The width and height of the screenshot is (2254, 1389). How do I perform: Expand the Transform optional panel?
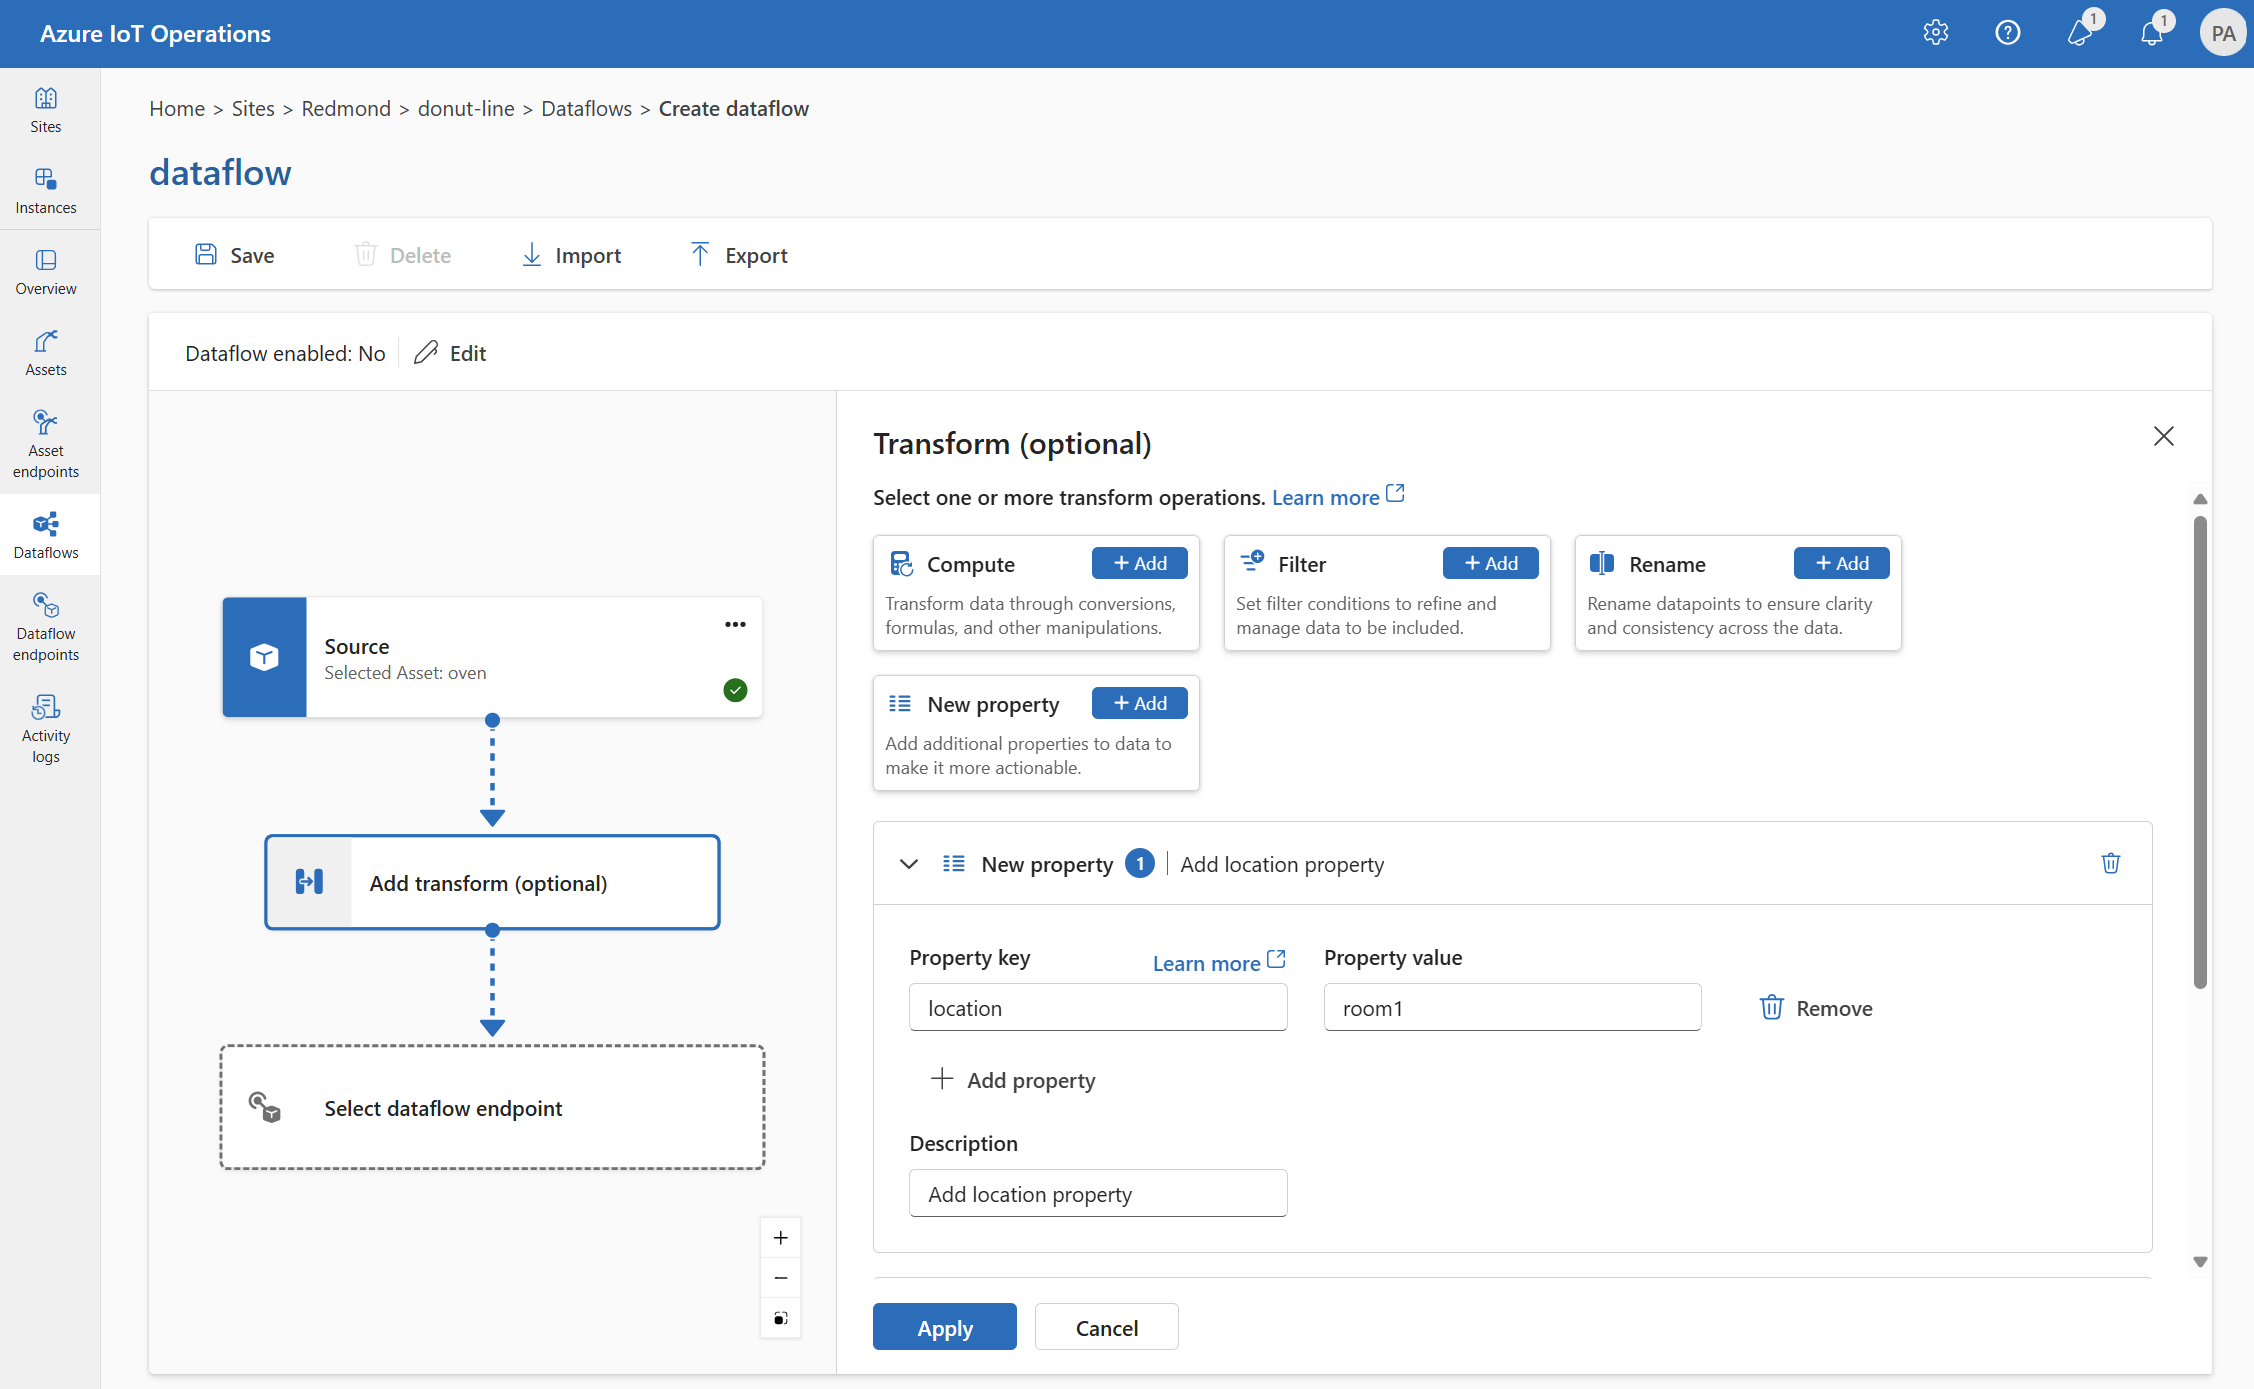[906, 864]
